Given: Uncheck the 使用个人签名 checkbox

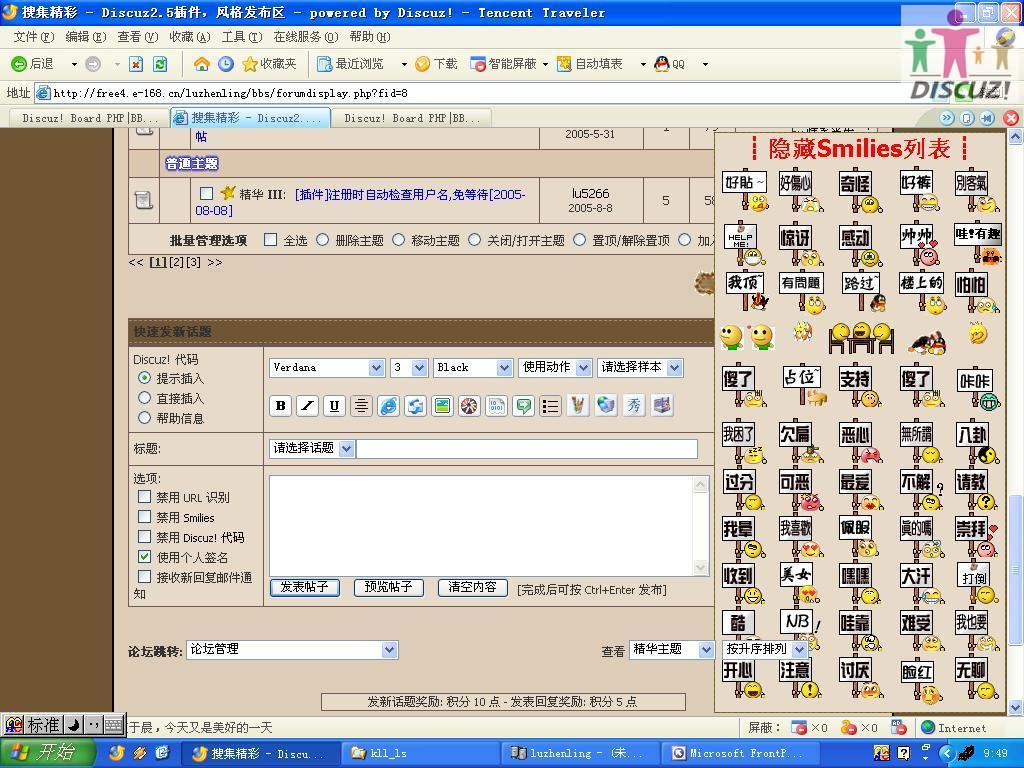Looking at the screenshot, I should (144, 557).
